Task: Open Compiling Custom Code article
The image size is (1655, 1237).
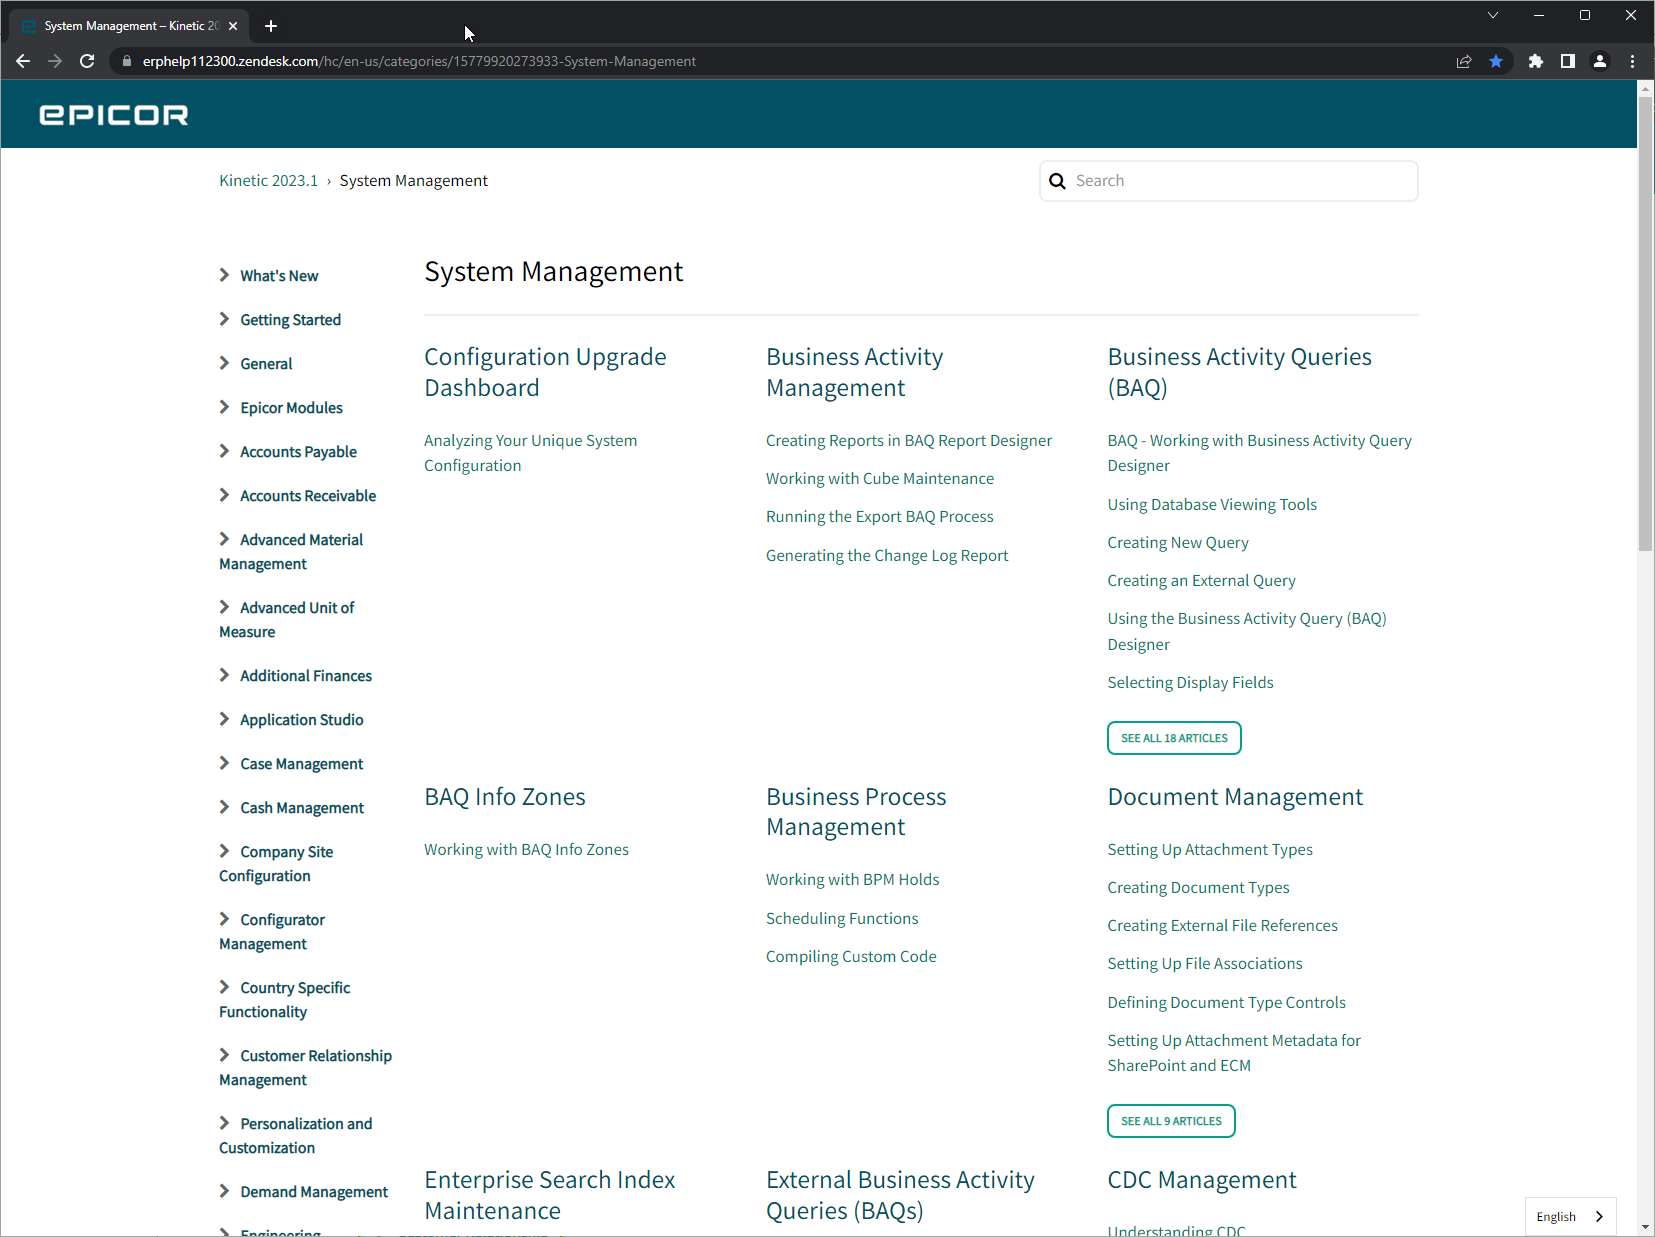Action: tap(851, 957)
